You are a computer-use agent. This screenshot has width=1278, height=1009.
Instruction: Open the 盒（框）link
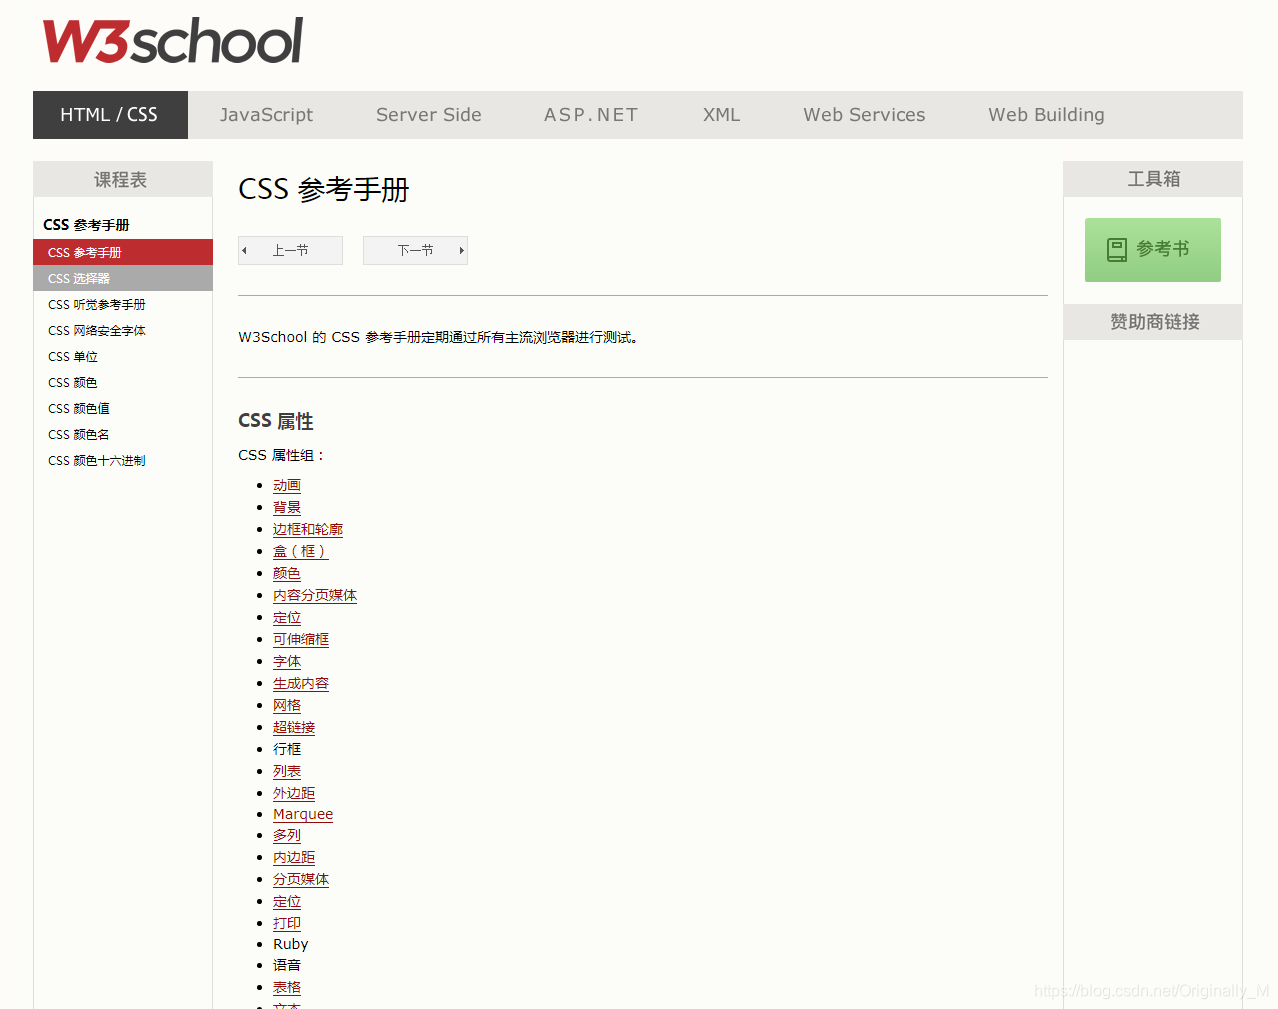[300, 551]
